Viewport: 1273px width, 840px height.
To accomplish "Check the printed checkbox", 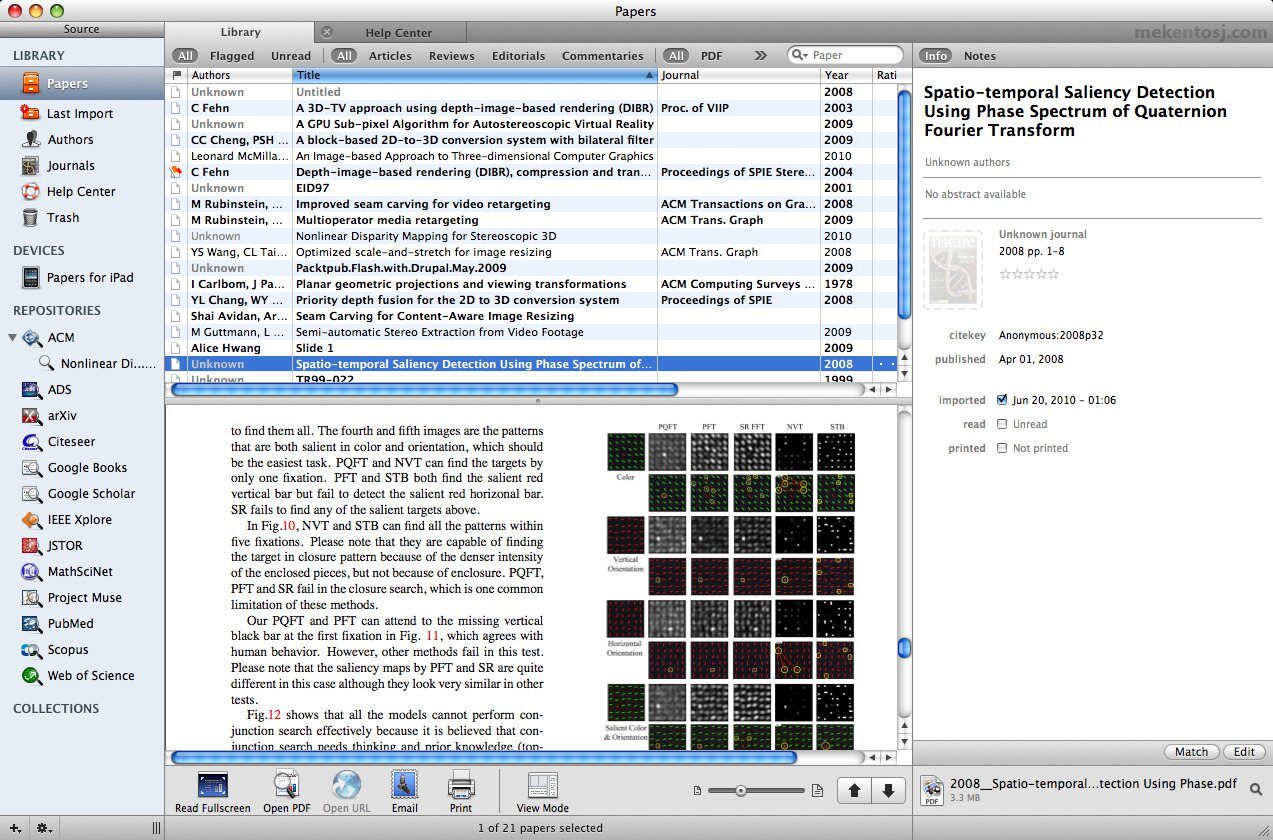I will pos(1002,448).
